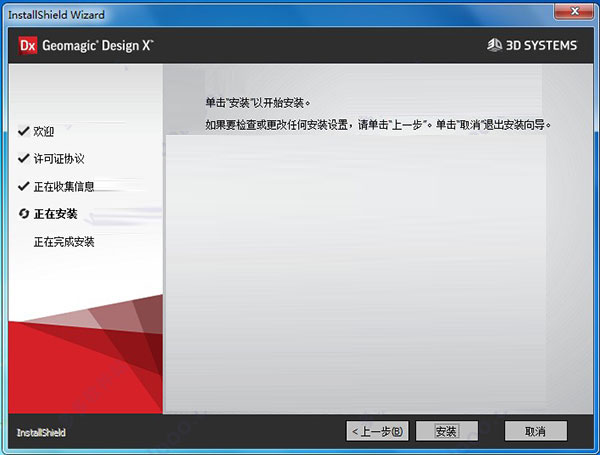Click the checkmark next to 许可证协议
600x455 pixels.
(23, 158)
